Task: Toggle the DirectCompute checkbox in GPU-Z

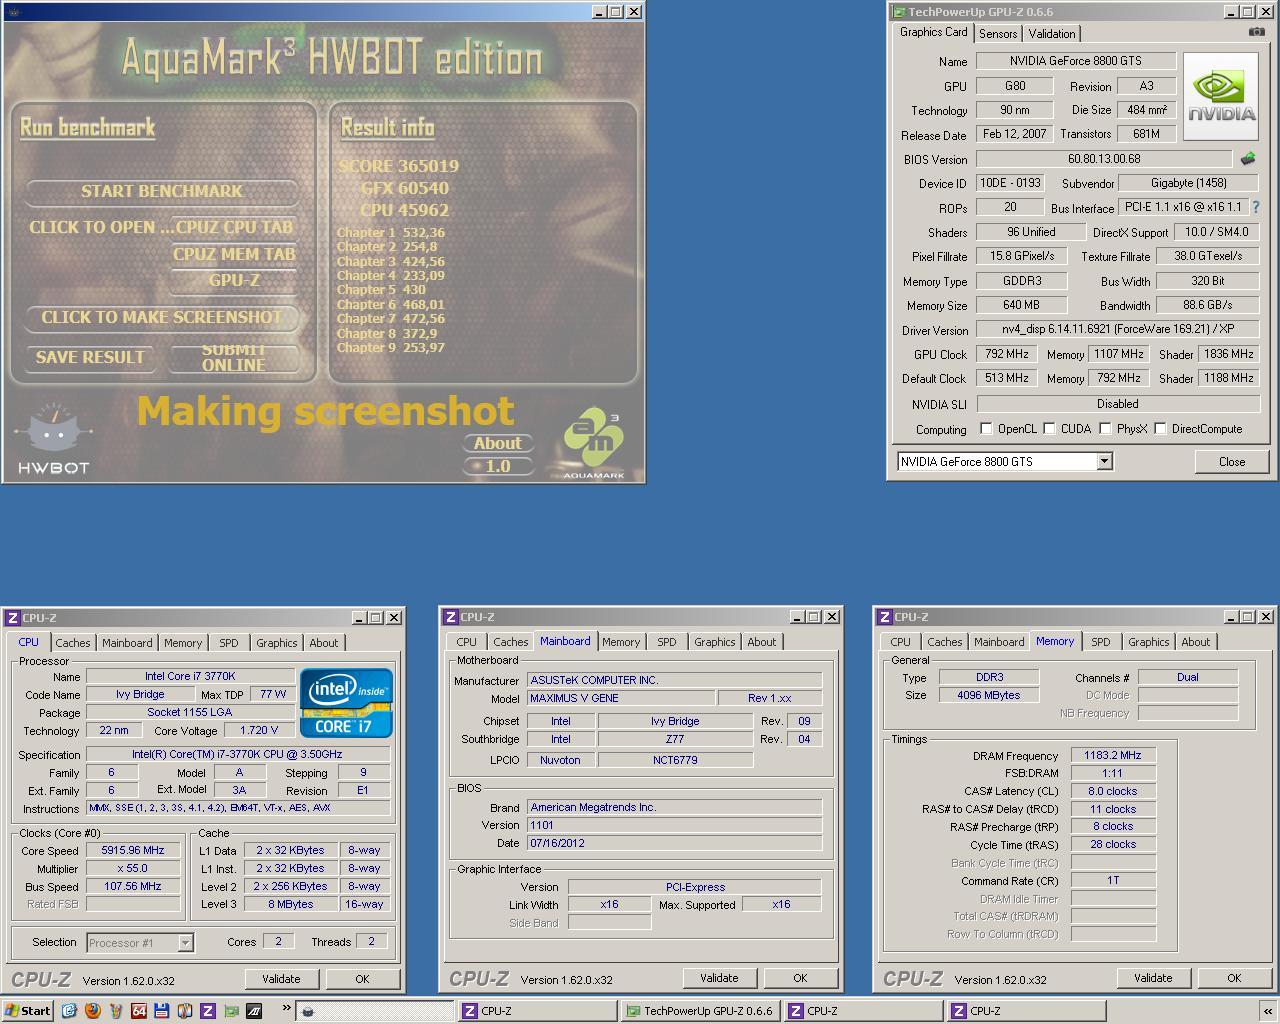Action: pyautogui.click(x=1160, y=429)
